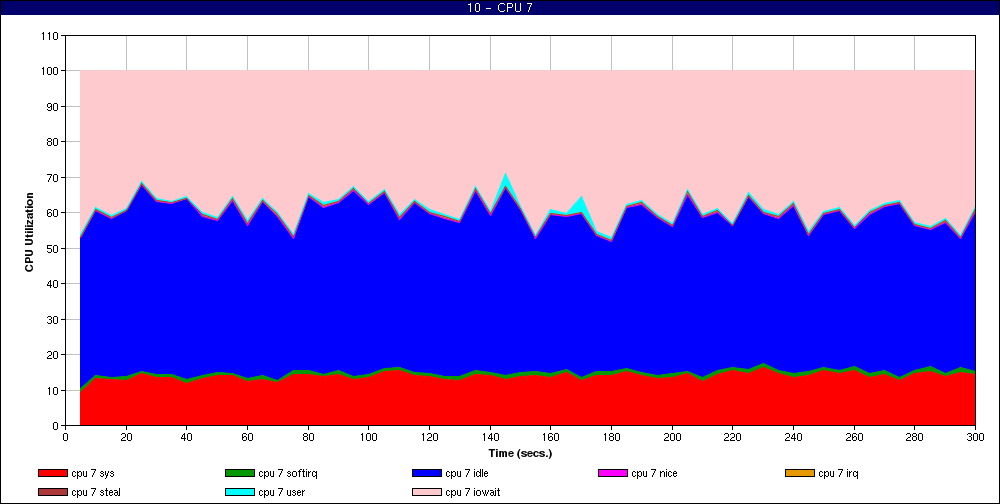The height and width of the screenshot is (504, 1000).
Task: Click the magenta cpu 7 nice legend swatch
Action: tap(613, 473)
